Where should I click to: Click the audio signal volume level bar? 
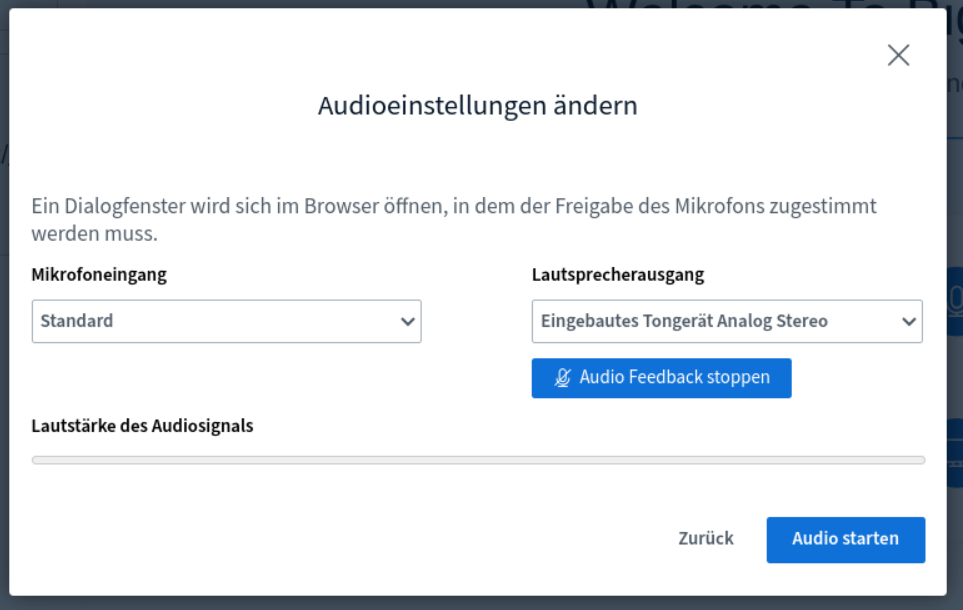pyautogui.click(x=478, y=460)
